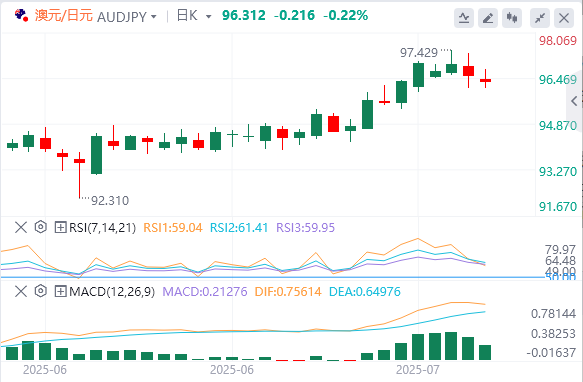Click the 93.270 price axis label

(558, 171)
